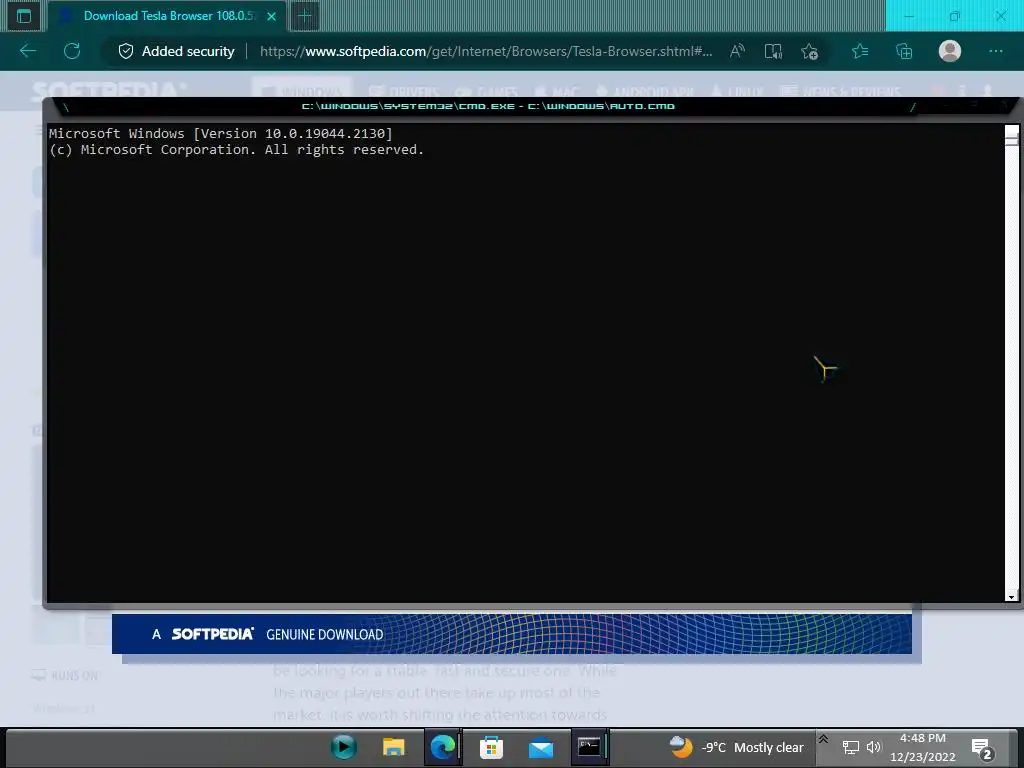Image resolution: width=1024 pixels, height=768 pixels.
Task: Open File Explorer from the taskbar
Action: [393, 746]
